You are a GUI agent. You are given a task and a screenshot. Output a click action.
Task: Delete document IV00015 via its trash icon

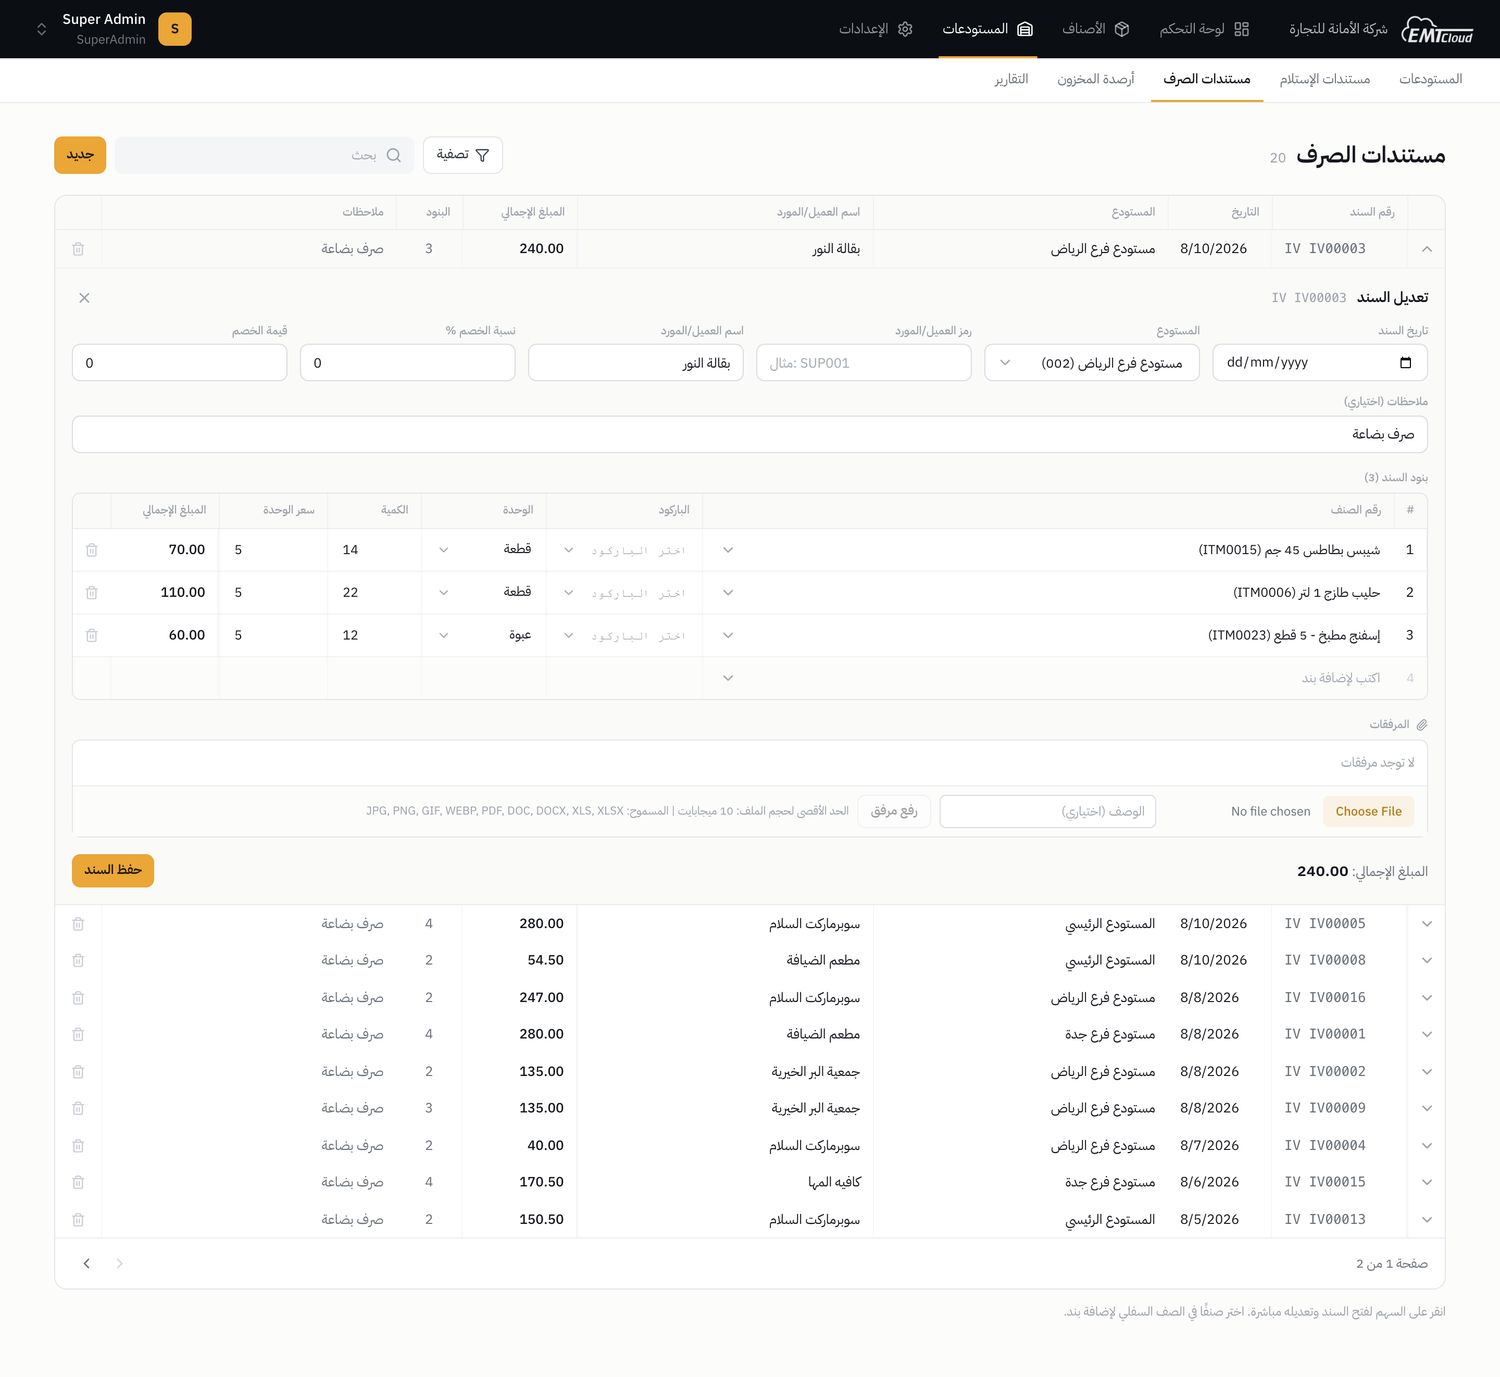(78, 1183)
